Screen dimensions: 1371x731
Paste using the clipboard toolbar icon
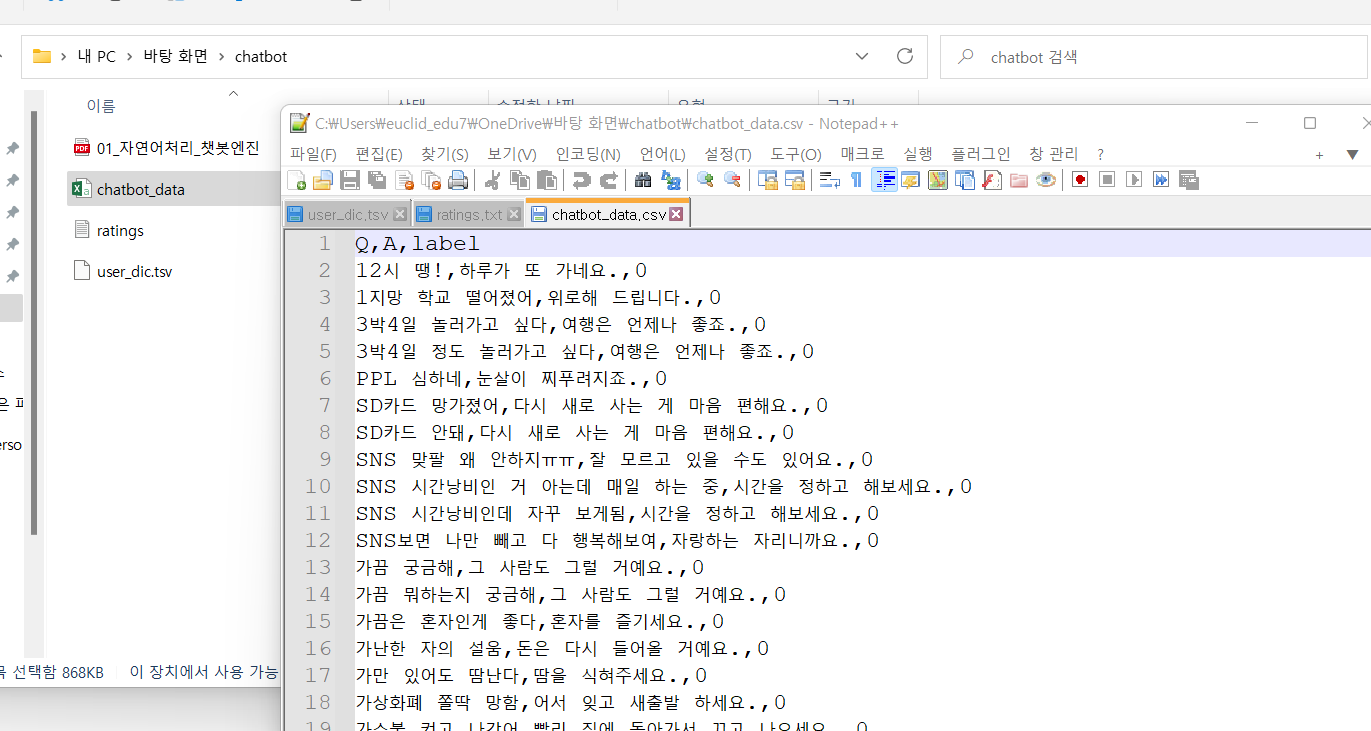pyautogui.click(x=547, y=180)
